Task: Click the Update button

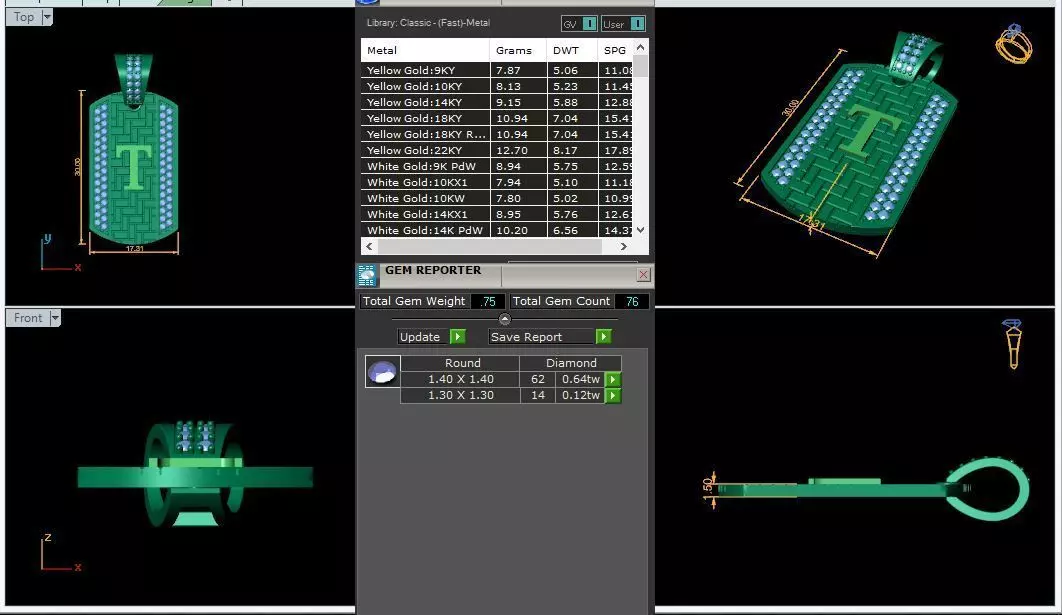Action: click(424, 337)
